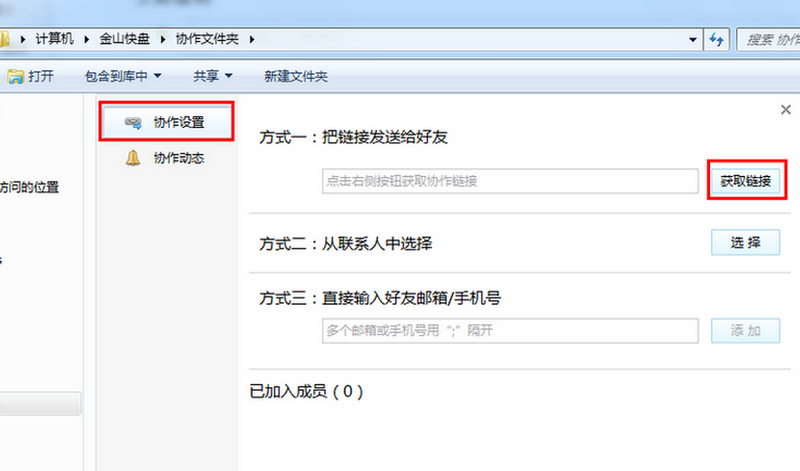Screen dimensions: 800x471
Task: Click 新建文件夹 in the toolbar
Action: [x=295, y=76]
